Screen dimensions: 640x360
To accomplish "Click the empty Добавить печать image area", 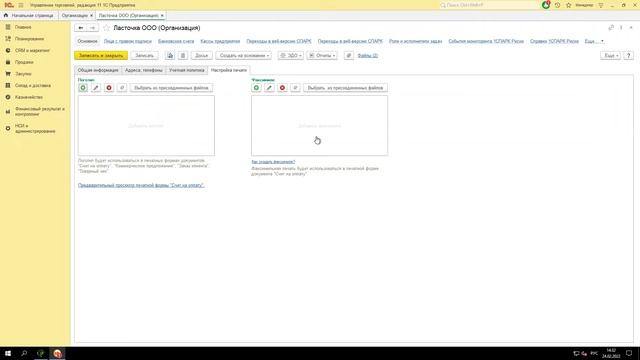I will [146, 126].
